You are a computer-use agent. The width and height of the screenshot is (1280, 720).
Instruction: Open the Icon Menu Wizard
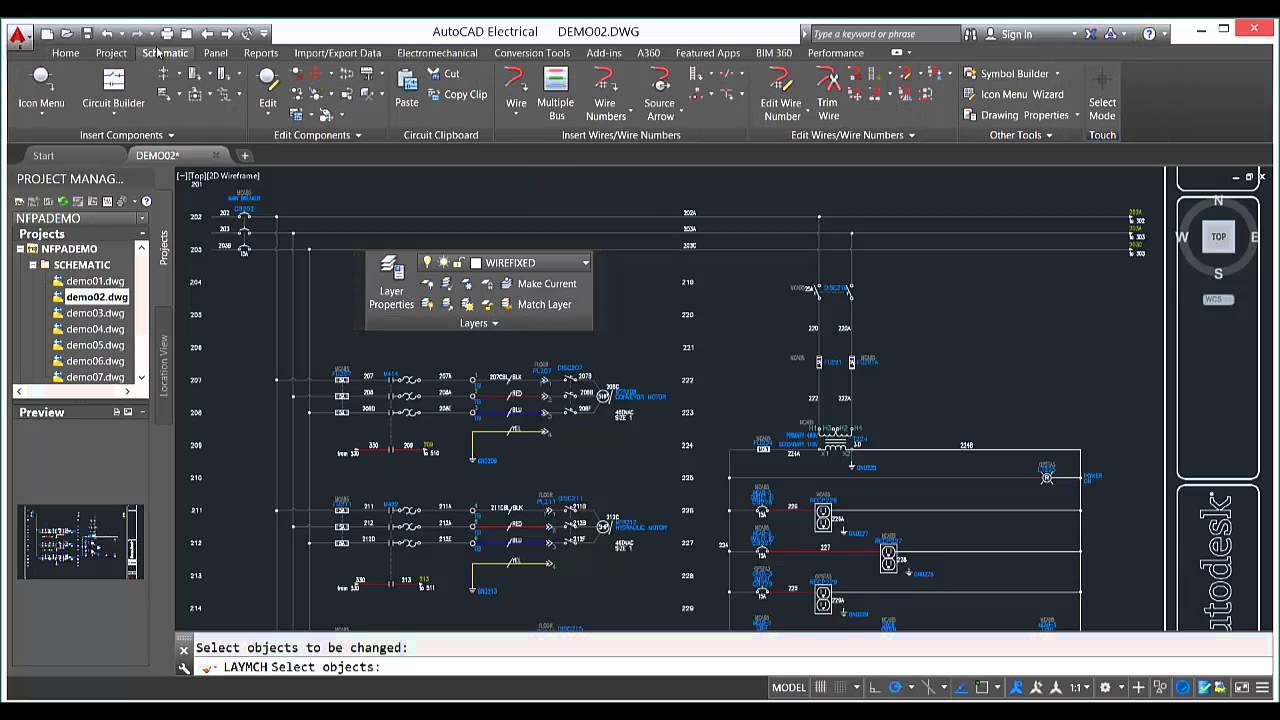(x=1013, y=94)
